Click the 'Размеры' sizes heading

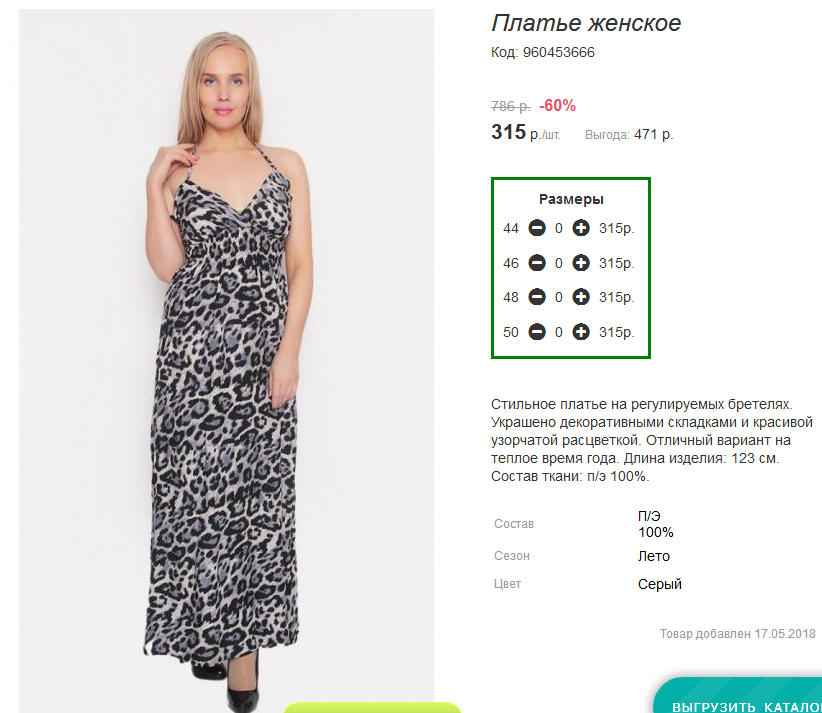pyautogui.click(x=571, y=199)
